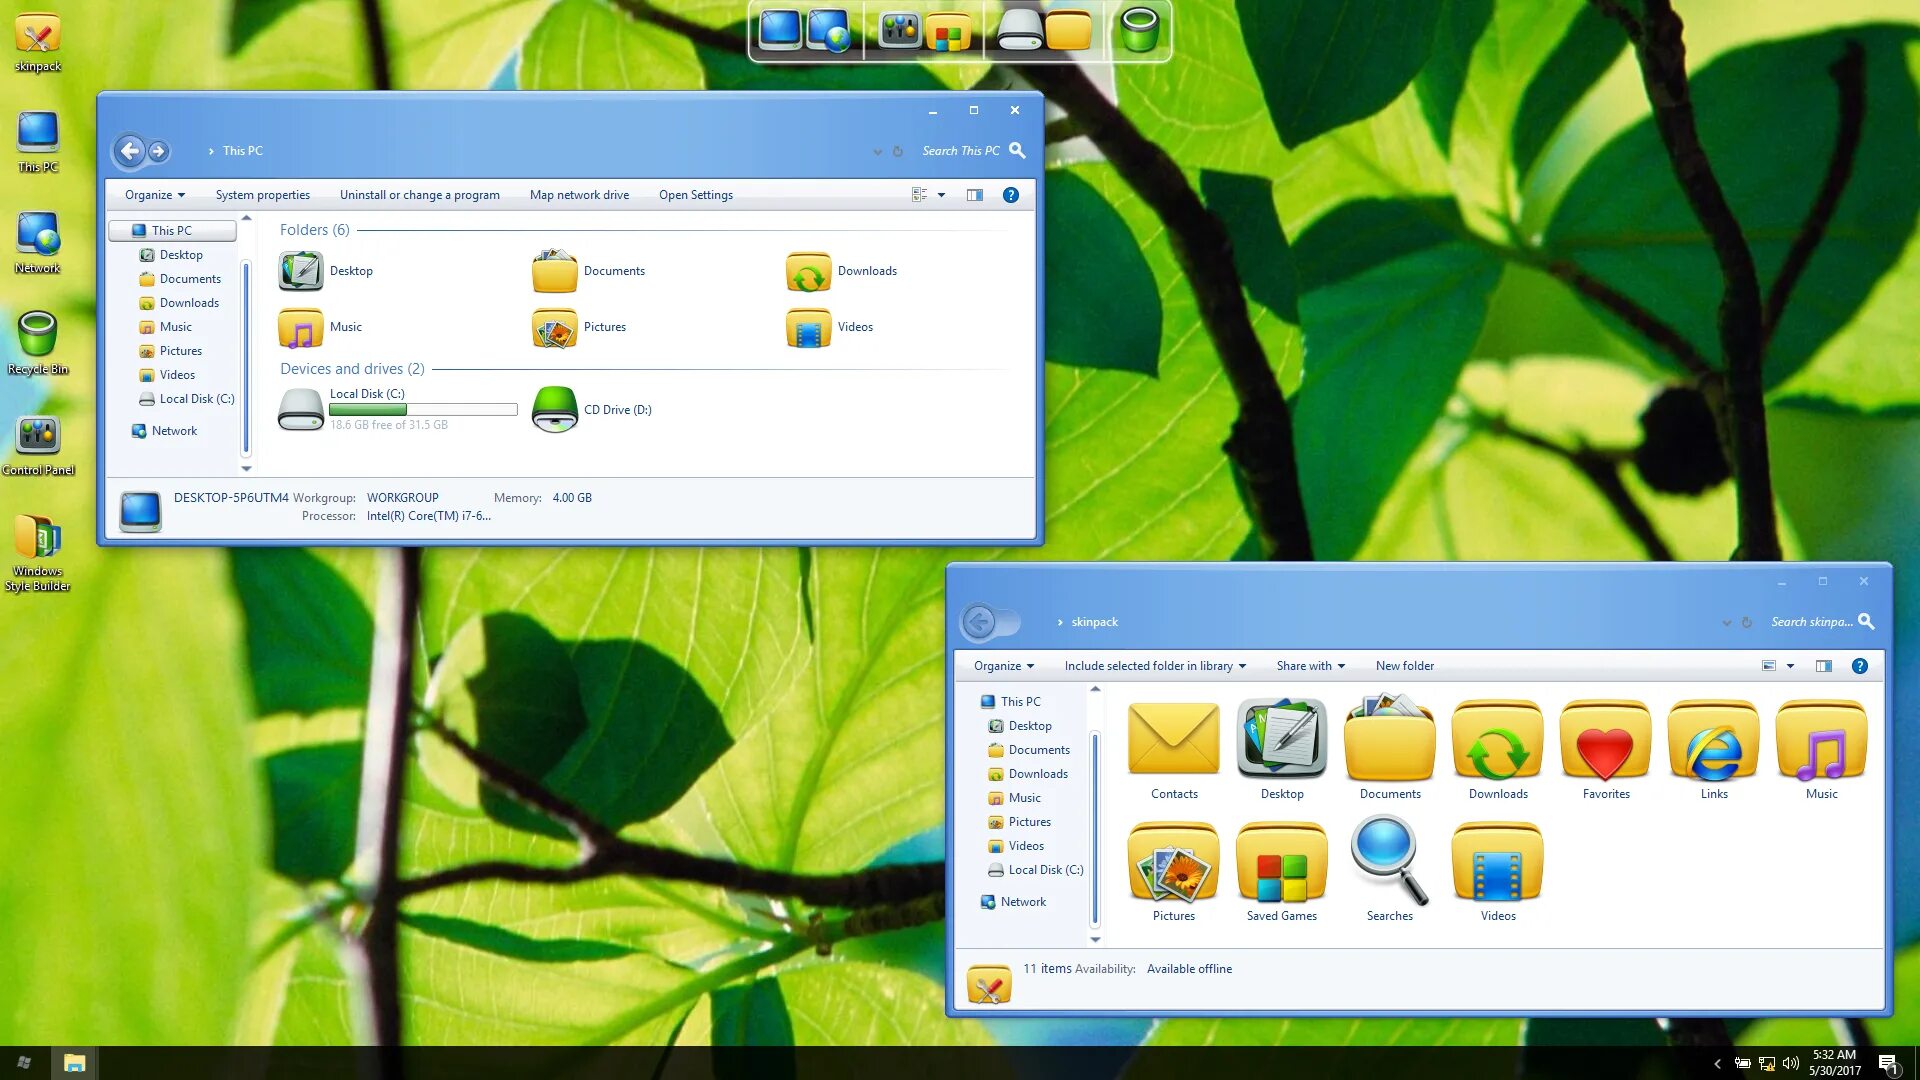
Task: Toggle preview pane in skinpack window
Action: pos(1824,666)
